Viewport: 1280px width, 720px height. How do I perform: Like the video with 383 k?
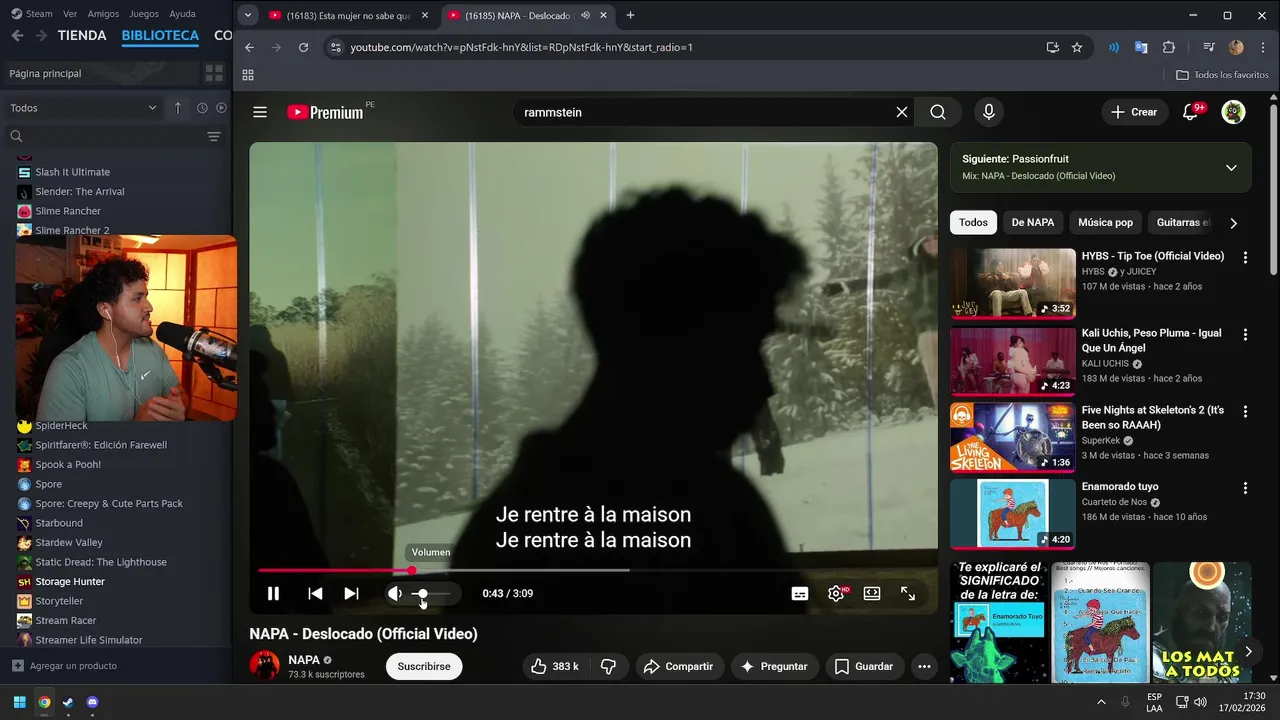tap(556, 666)
